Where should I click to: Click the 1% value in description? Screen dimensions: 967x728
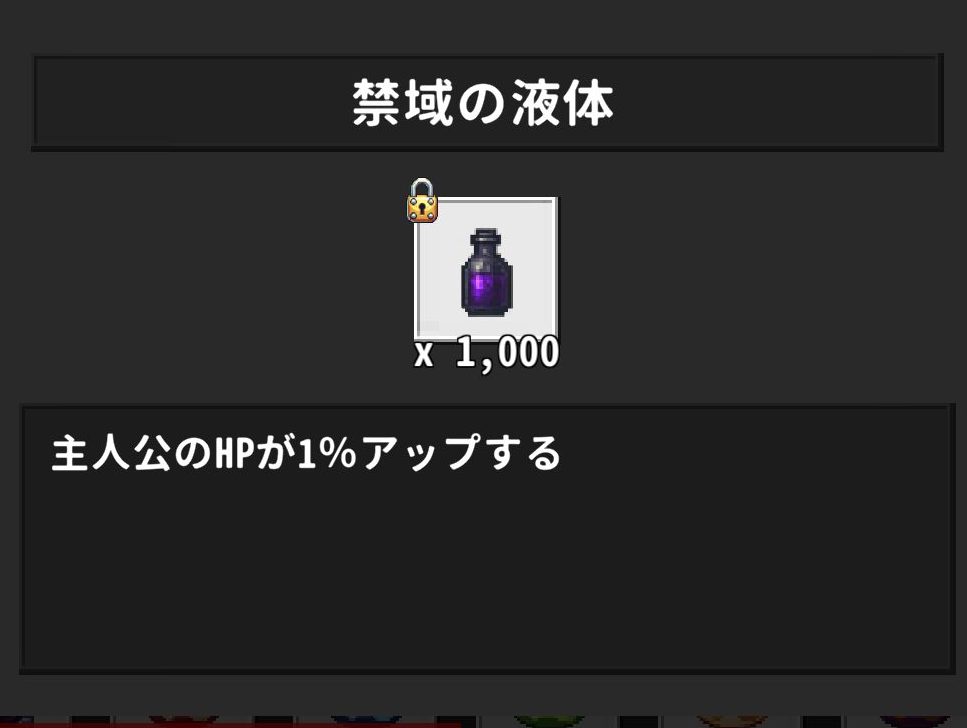click(327, 453)
